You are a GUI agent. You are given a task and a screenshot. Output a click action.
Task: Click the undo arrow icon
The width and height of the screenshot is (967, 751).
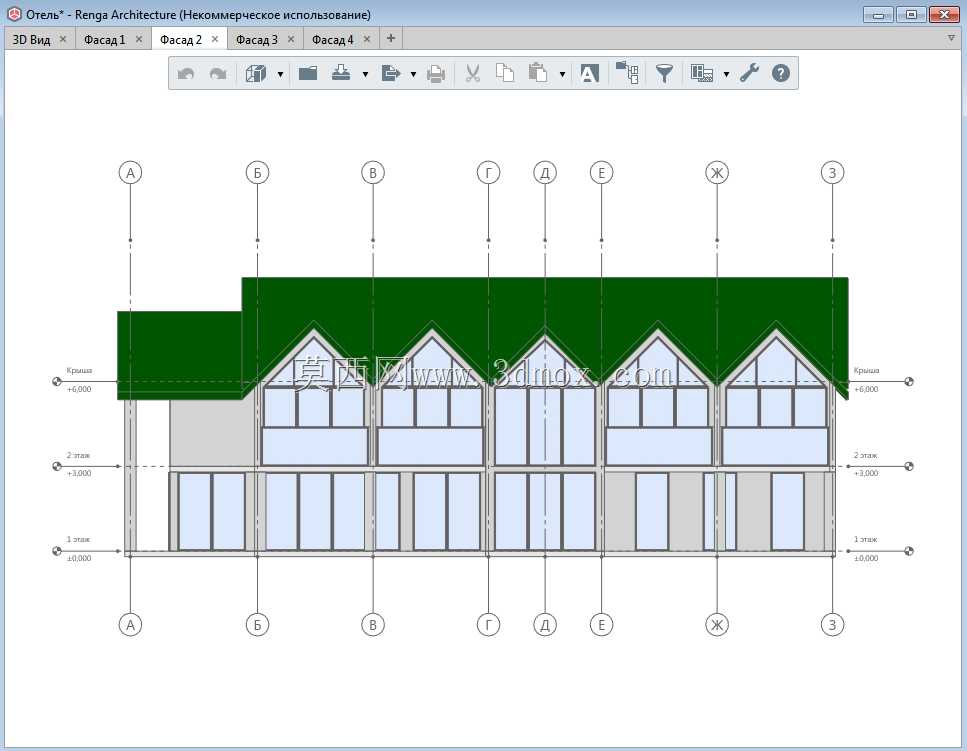tap(186, 74)
